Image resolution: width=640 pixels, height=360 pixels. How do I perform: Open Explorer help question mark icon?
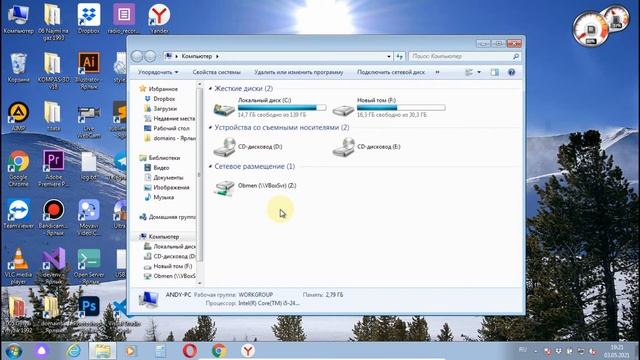point(511,72)
